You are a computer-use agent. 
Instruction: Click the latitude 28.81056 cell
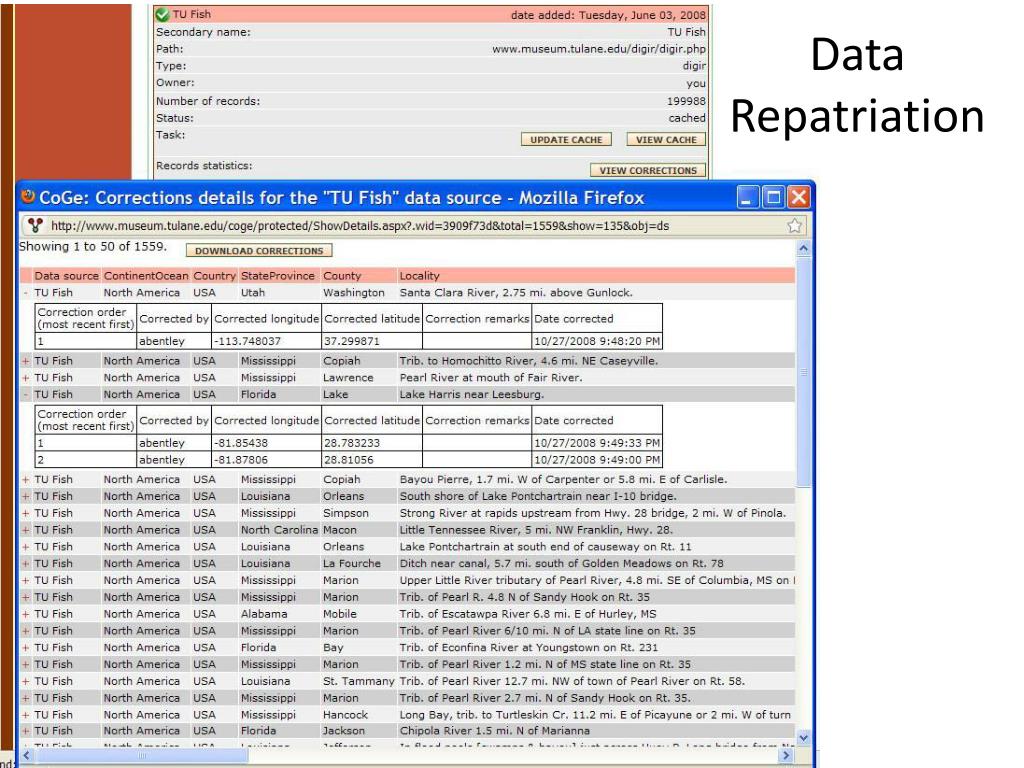click(372, 460)
